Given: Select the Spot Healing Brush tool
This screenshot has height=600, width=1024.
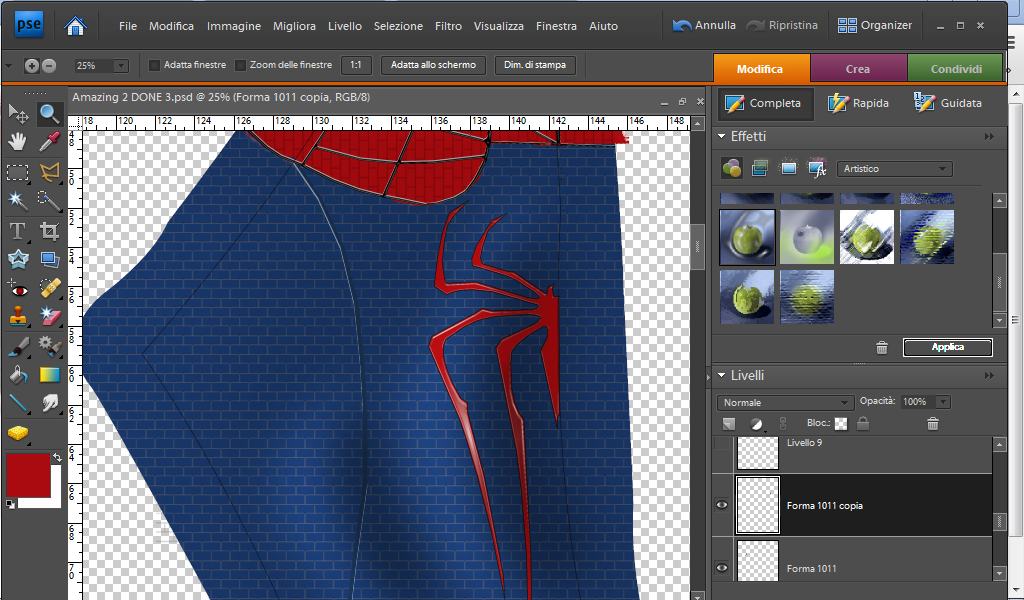Looking at the screenshot, I should (50, 289).
